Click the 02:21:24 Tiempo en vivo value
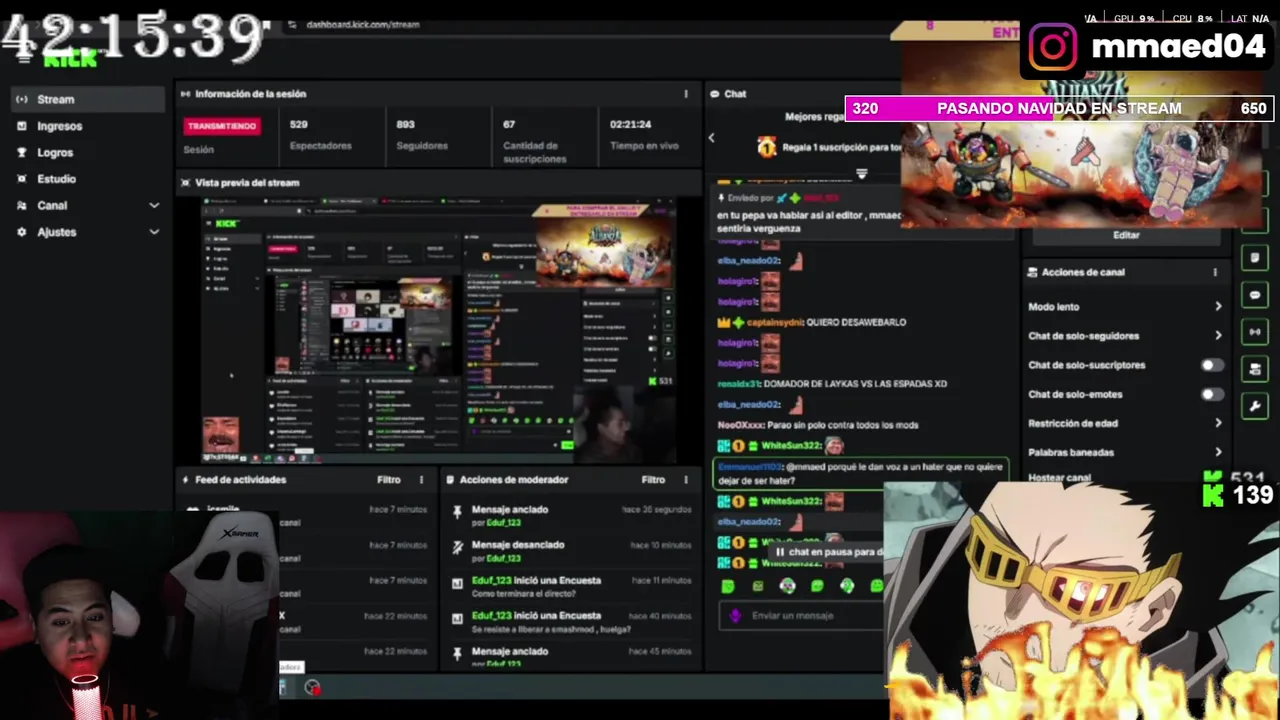The height and width of the screenshot is (720, 1280). coord(630,125)
